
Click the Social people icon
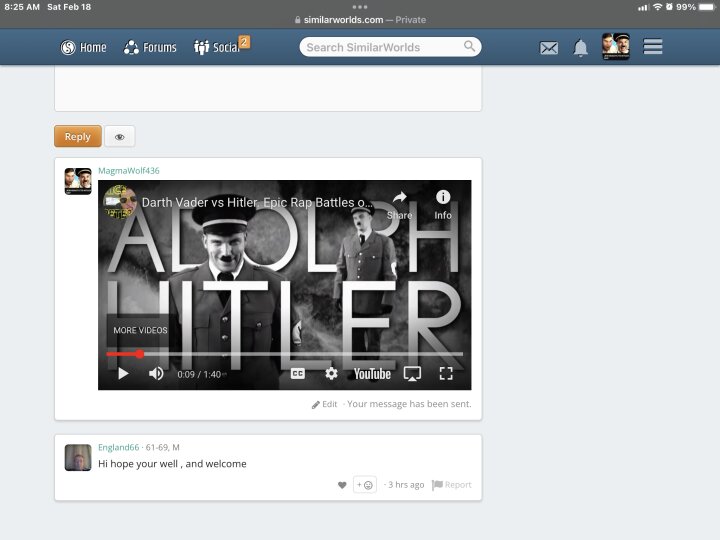201,47
